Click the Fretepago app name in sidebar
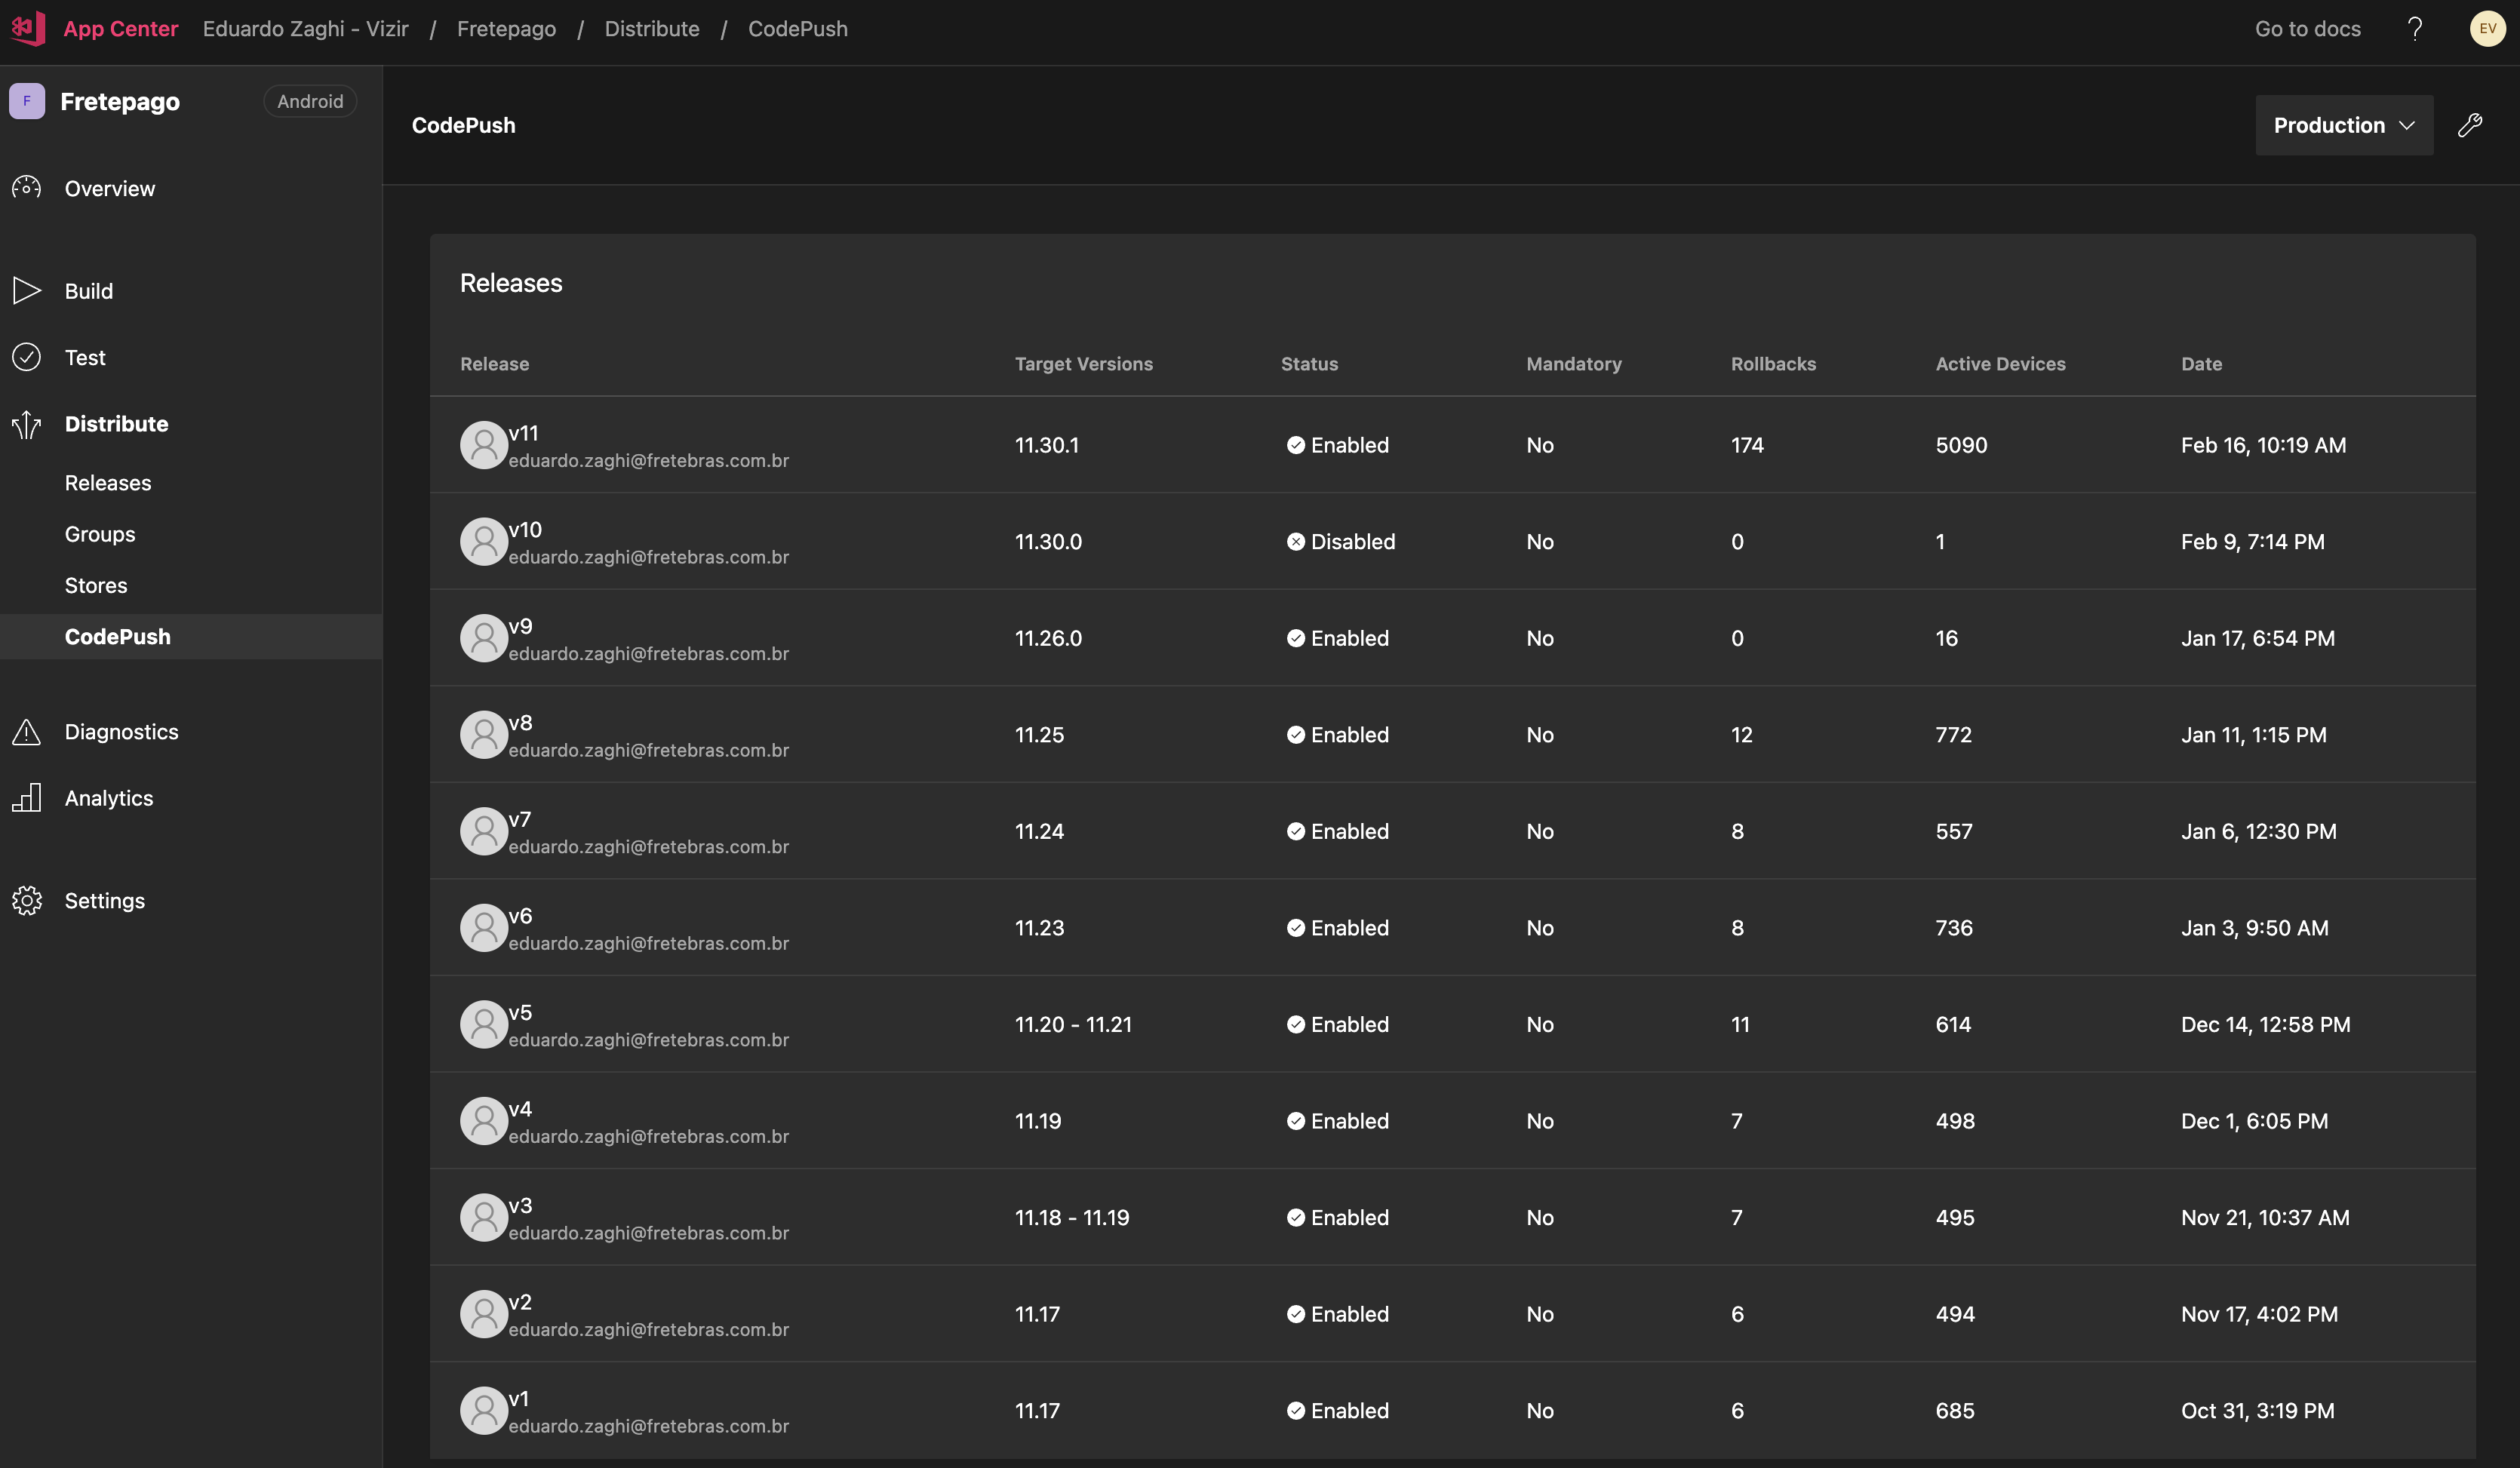Image resolution: width=2520 pixels, height=1468 pixels. (120, 101)
